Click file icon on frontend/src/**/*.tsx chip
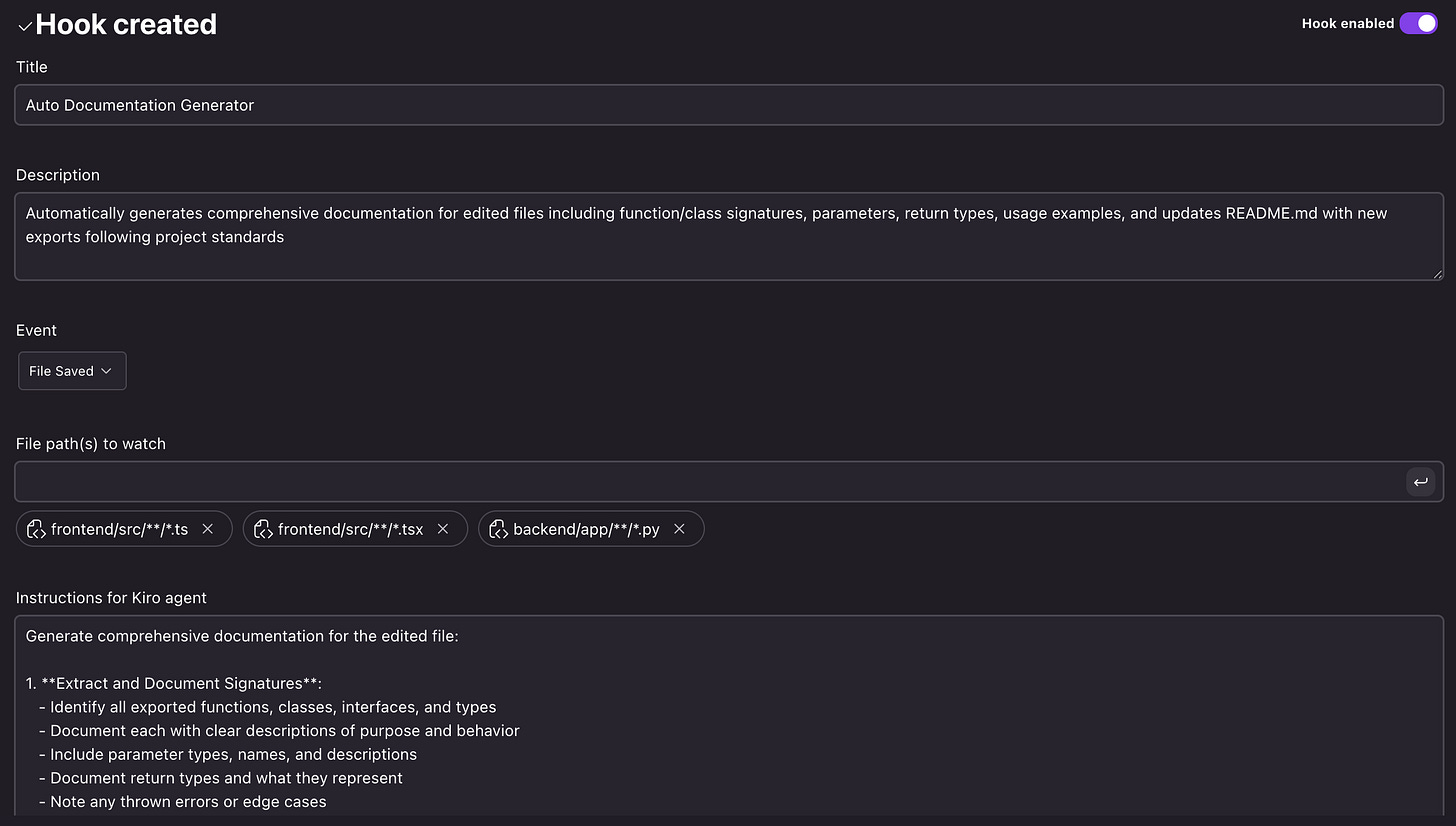The width and height of the screenshot is (1456, 826). point(263,529)
